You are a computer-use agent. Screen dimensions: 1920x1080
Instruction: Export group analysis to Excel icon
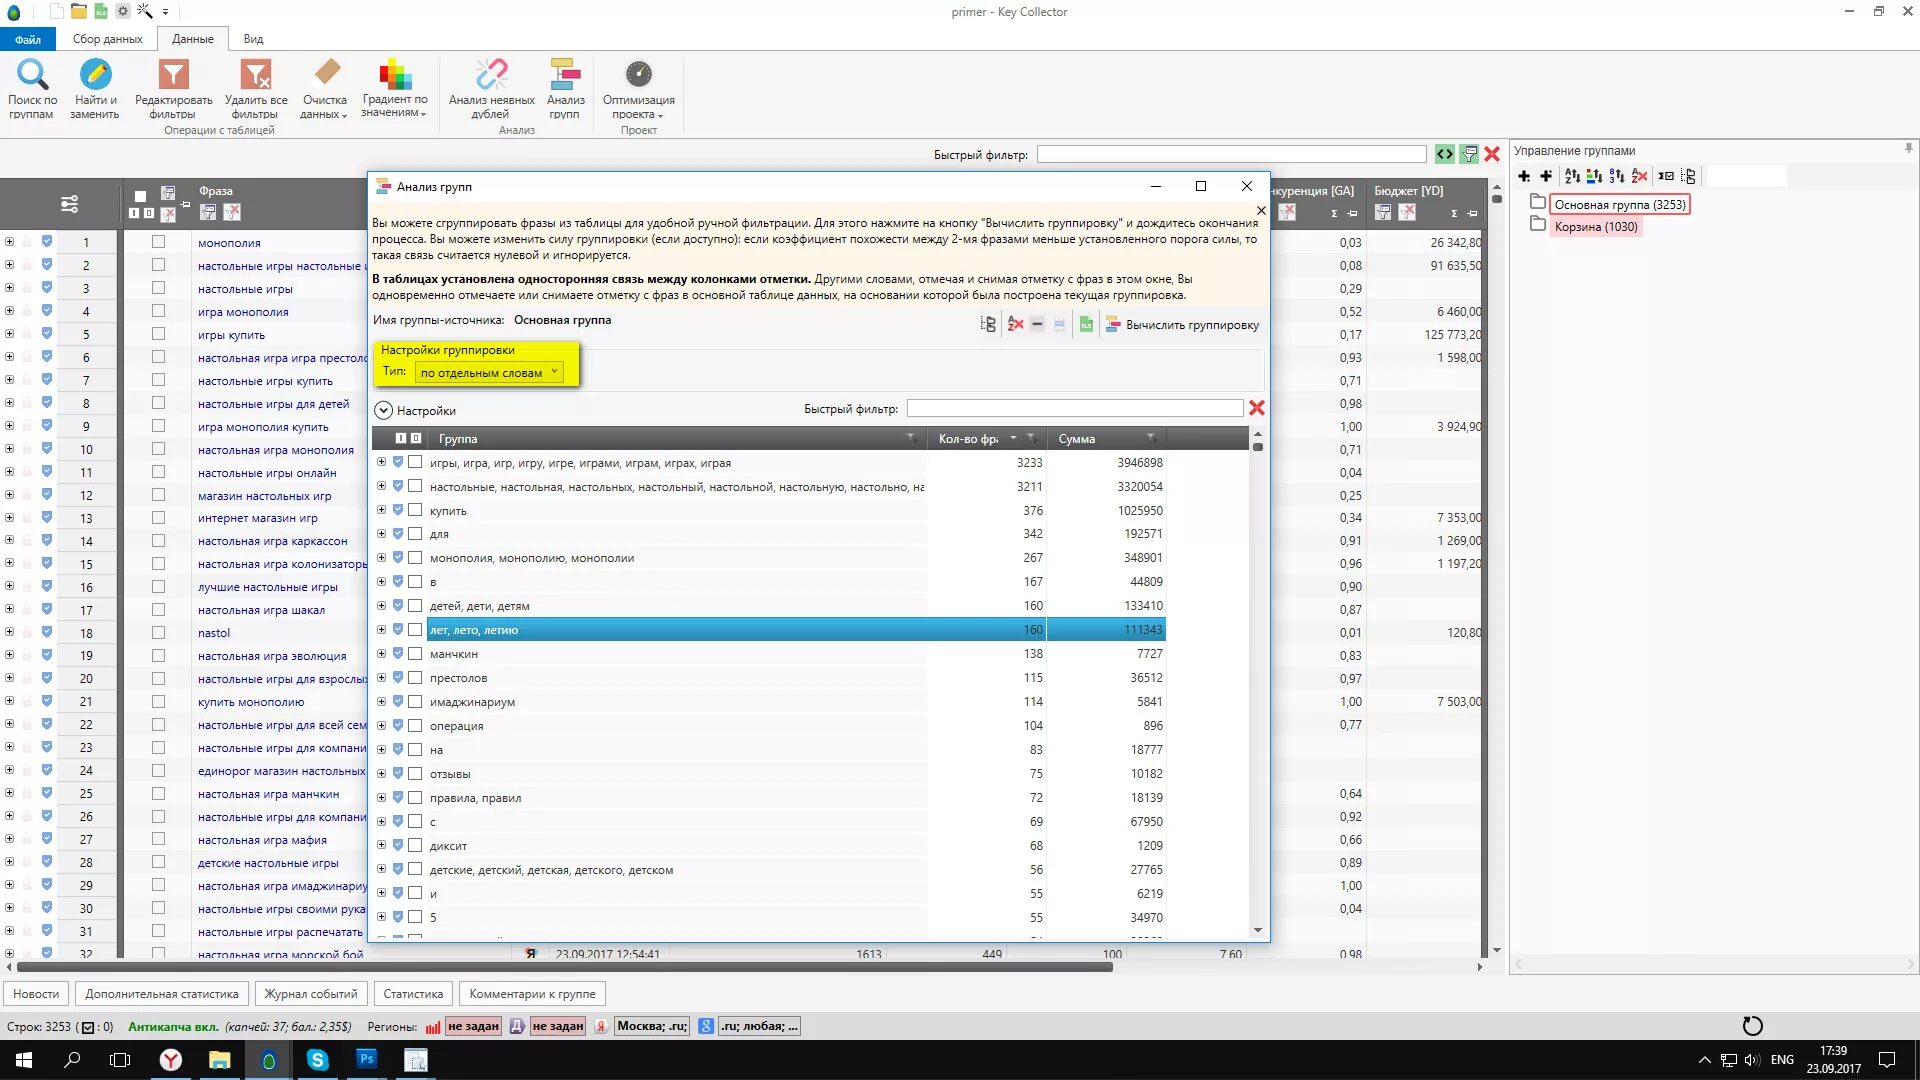(1085, 325)
